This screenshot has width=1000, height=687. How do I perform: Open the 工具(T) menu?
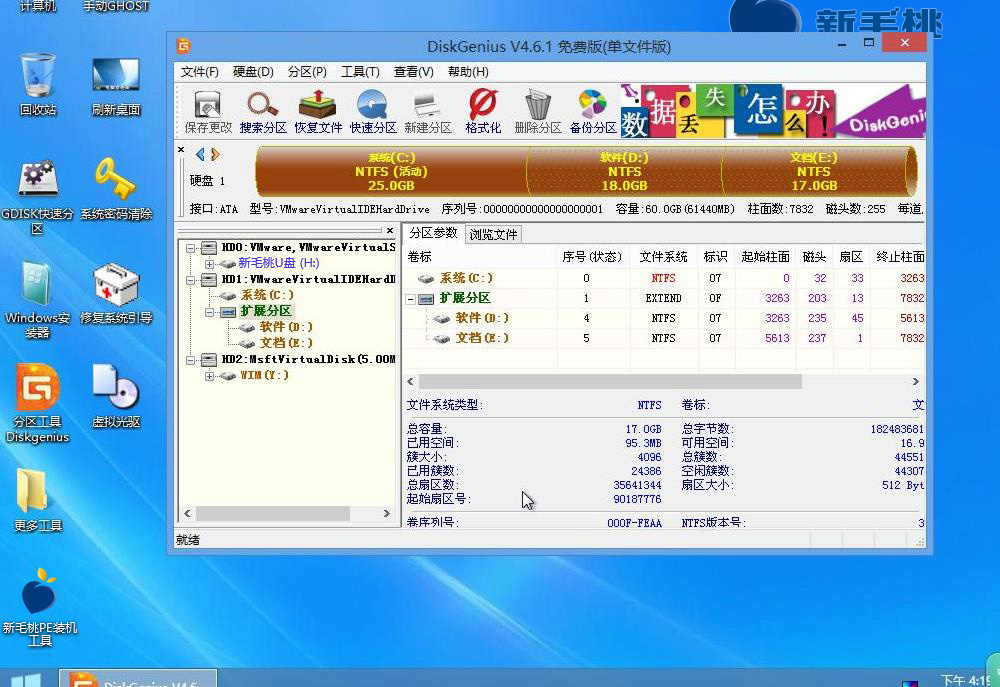[360, 72]
